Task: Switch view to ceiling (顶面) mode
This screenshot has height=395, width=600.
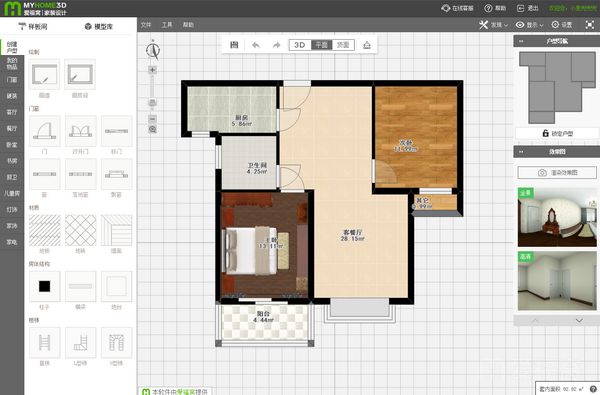Action: (x=343, y=45)
